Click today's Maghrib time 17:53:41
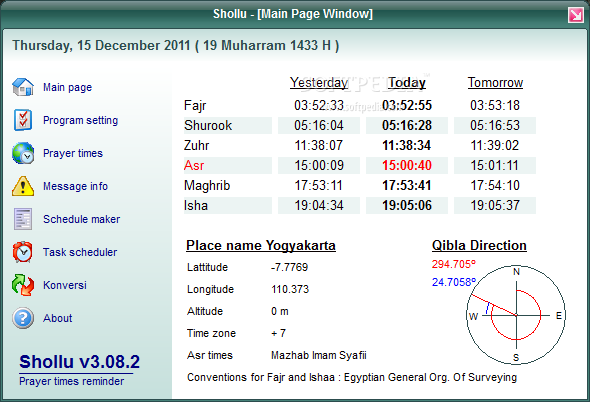 pyautogui.click(x=407, y=186)
